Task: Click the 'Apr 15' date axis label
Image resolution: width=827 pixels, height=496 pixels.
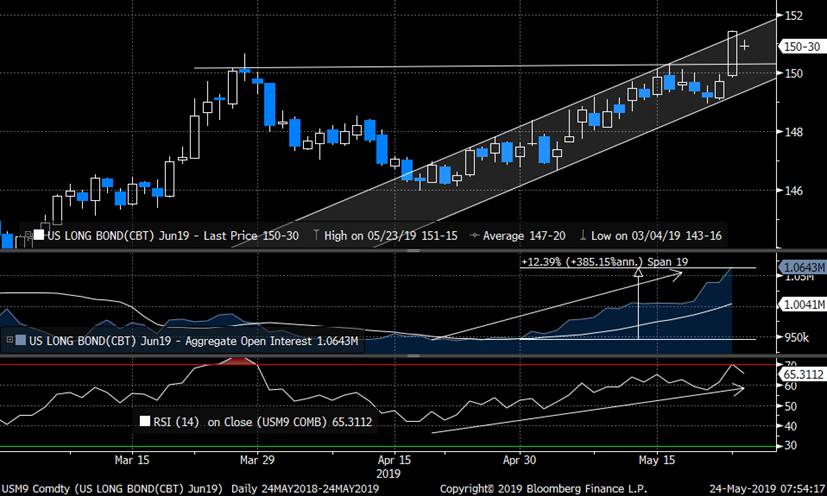Action: (x=394, y=460)
